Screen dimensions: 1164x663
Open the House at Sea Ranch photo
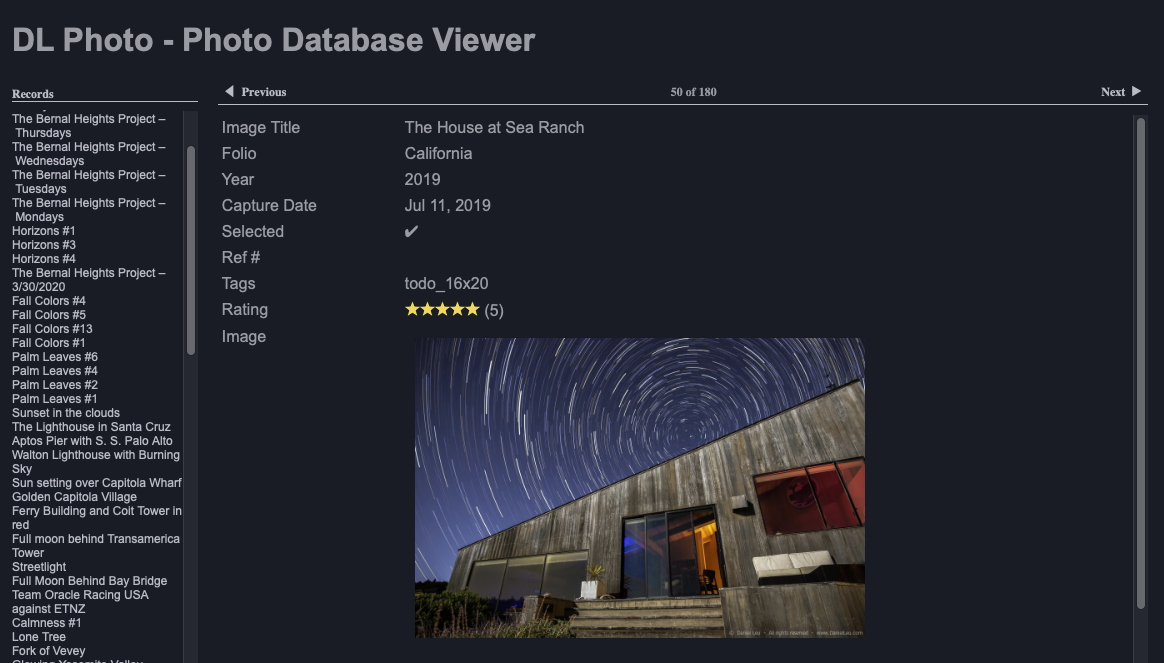tap(639, 487)
